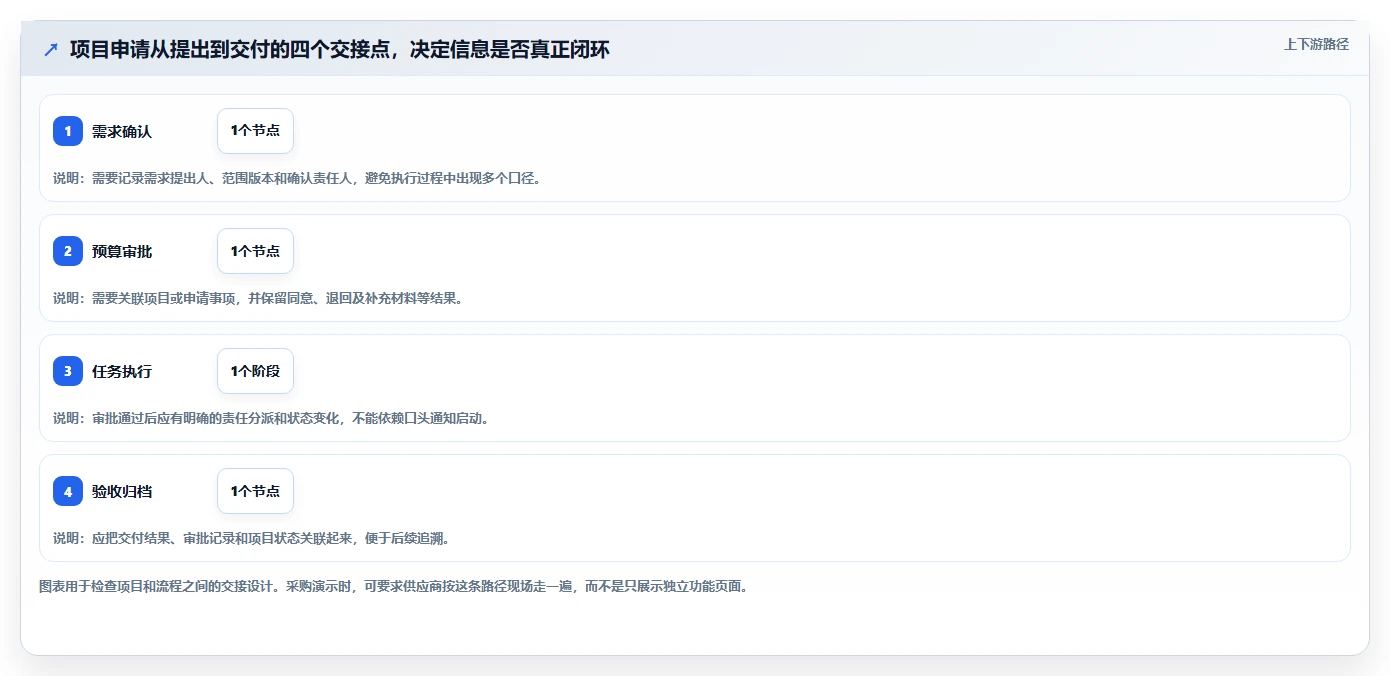This screenshot has height=676, width=1390.
Task: Click the 预算审批 step title
Action: (122, 251)
